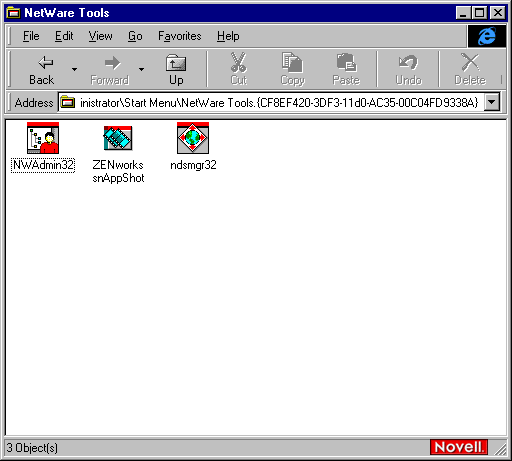Select the ndsmgr32 program icon
The width and height of the screenshot is (512, 461).
pos(193,138)
